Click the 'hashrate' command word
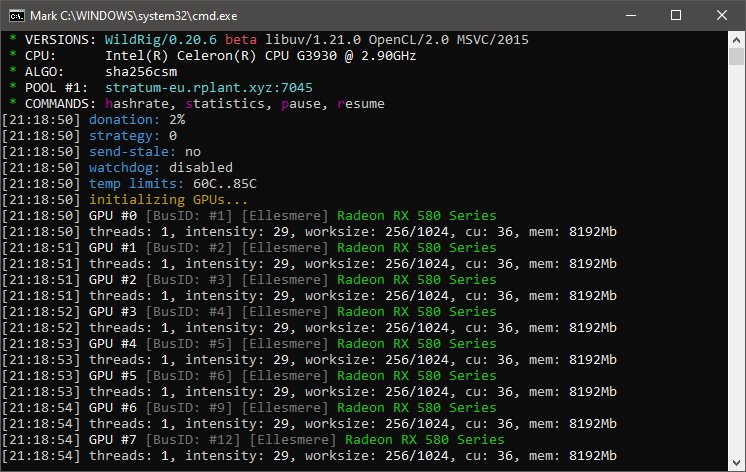 137,104
